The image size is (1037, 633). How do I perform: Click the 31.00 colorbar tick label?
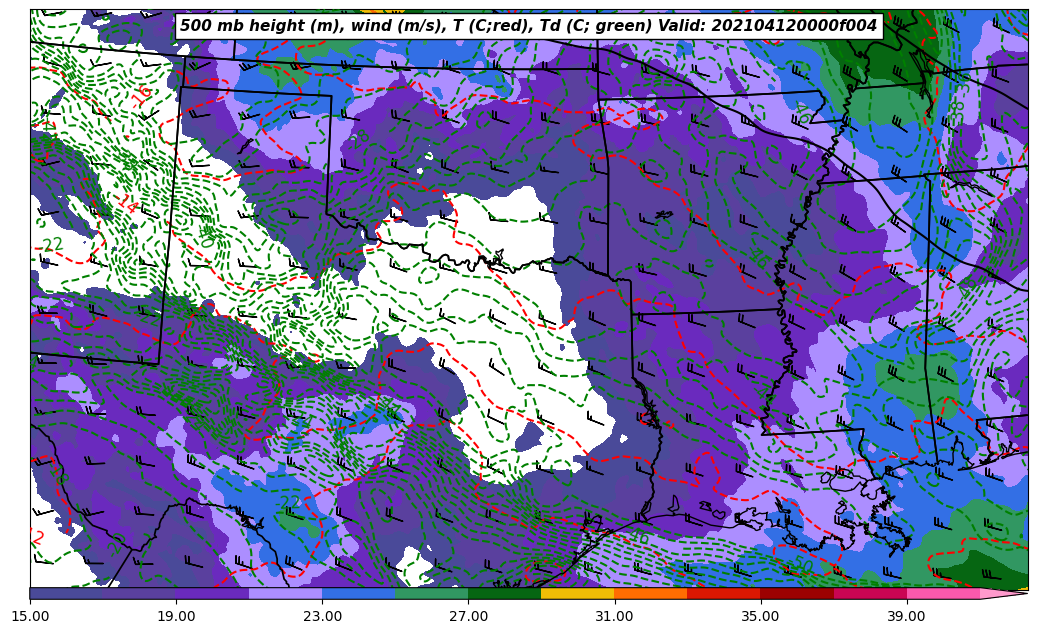click(x=614, y=616)
